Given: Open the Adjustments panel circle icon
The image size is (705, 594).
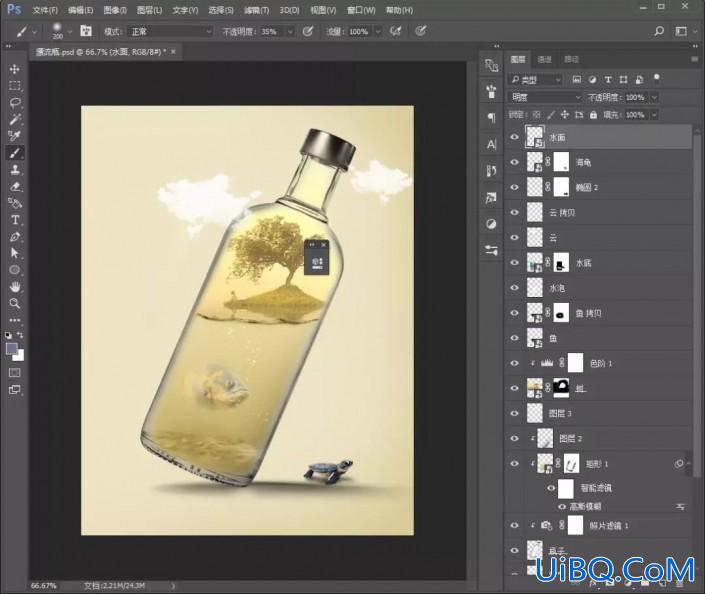Looking at the screenshot, I should coord(491,223).
